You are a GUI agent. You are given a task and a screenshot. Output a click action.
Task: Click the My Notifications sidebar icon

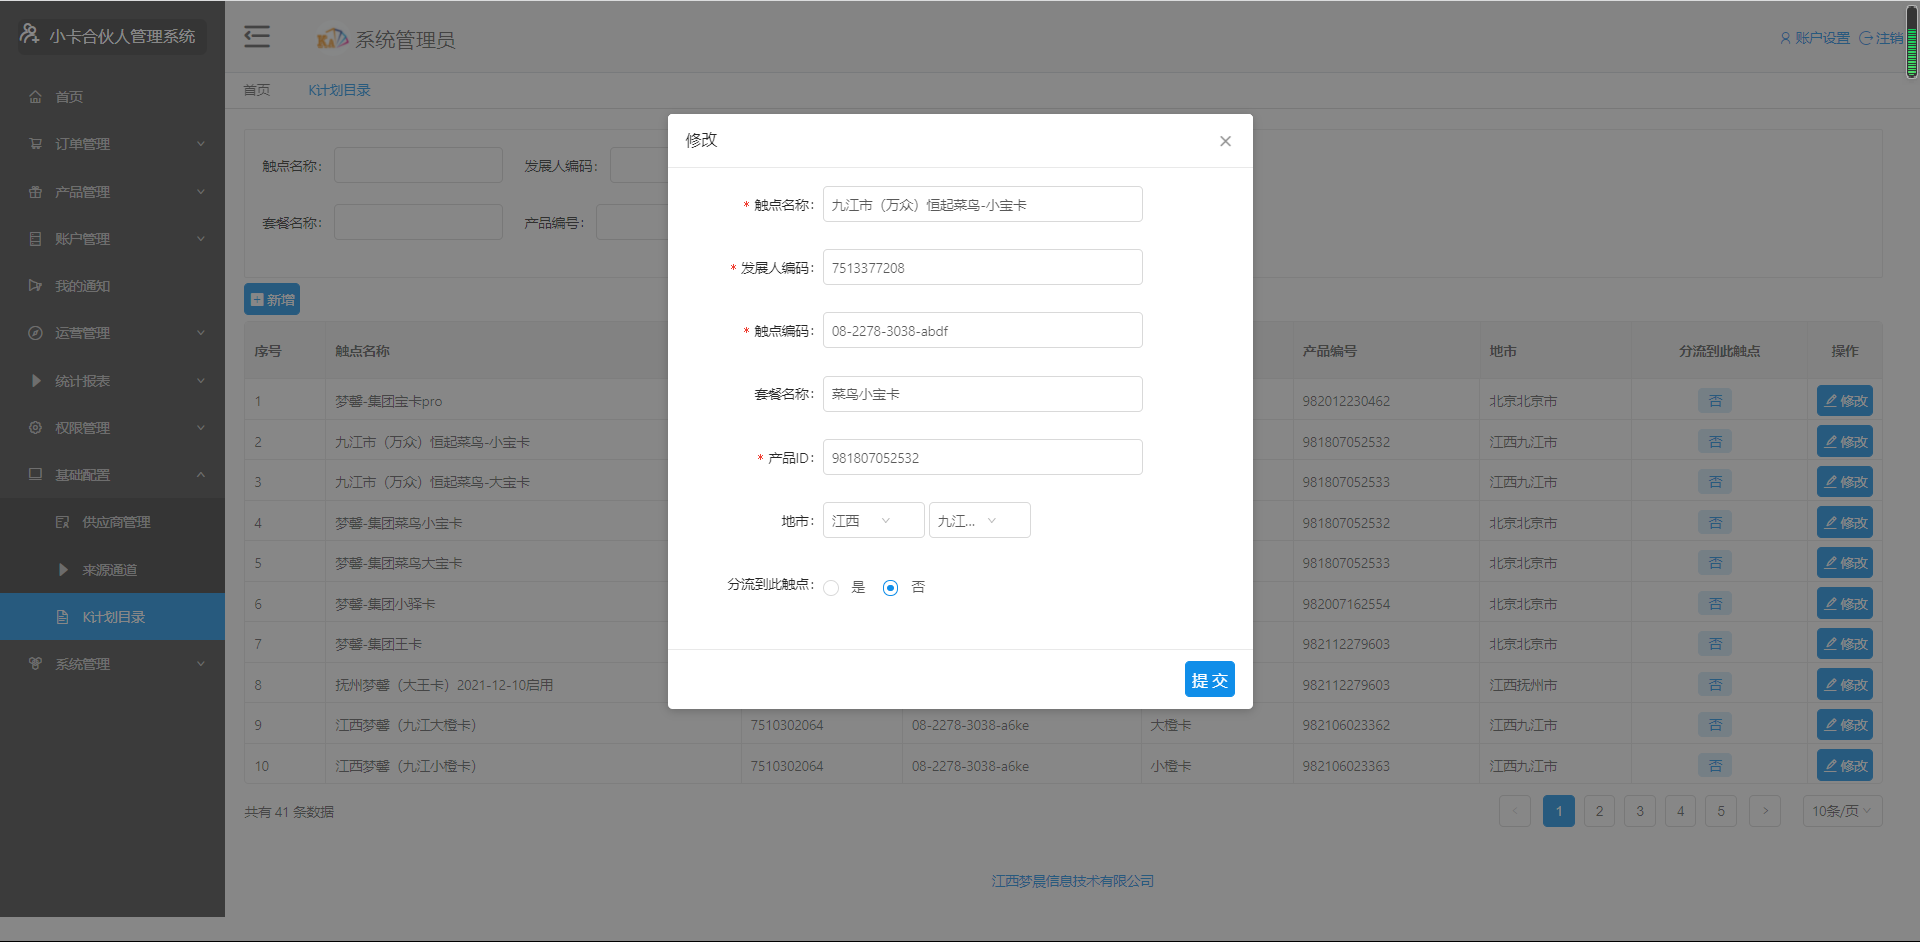tap(36, 286)
